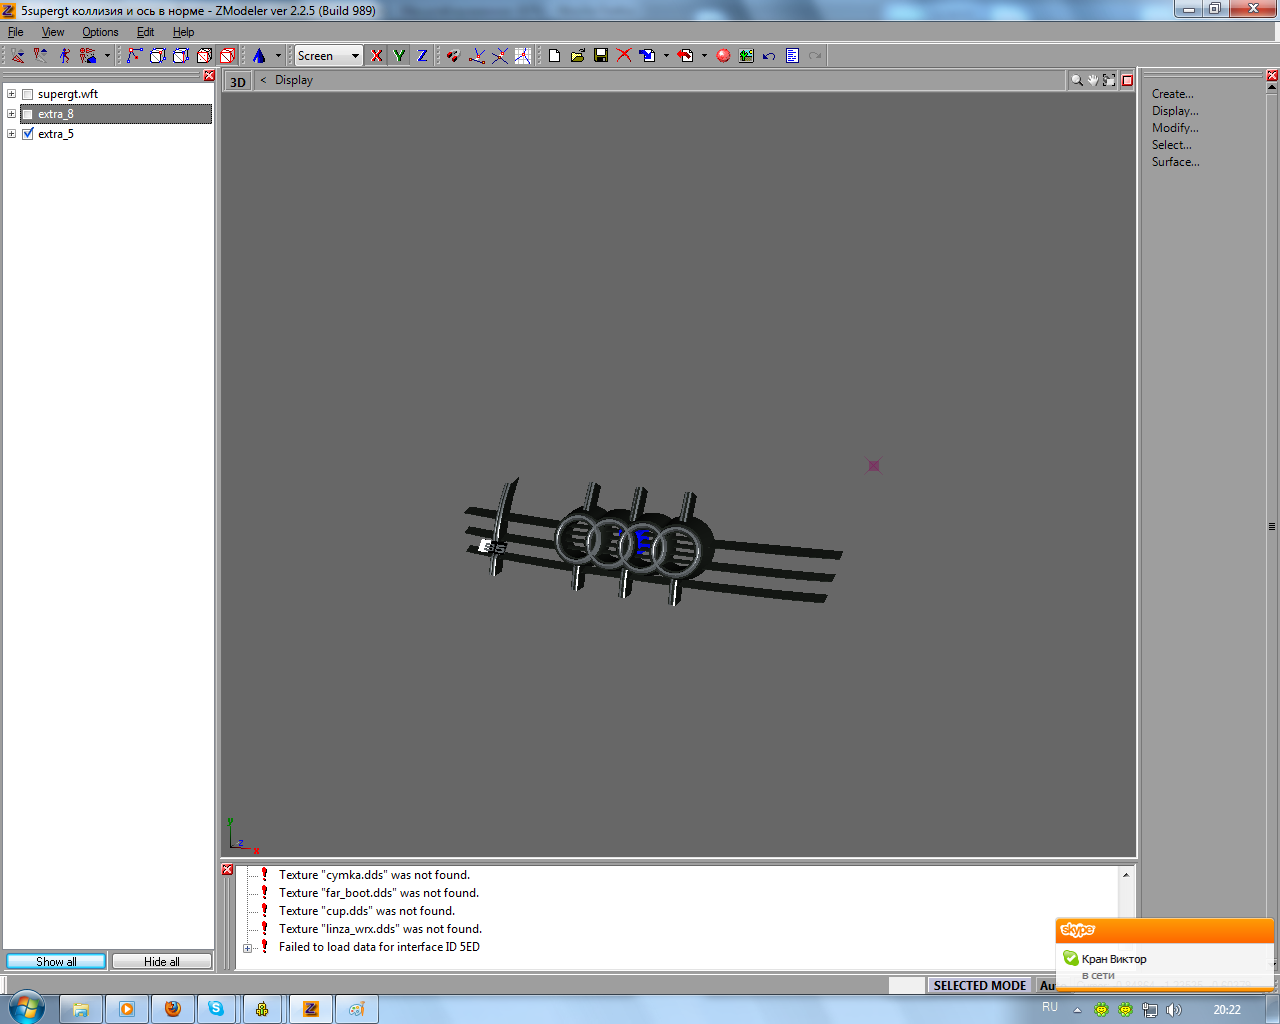Enable the extra_8 visibility checkbox
1280x1024 pixels.
(x=28, y=114)
